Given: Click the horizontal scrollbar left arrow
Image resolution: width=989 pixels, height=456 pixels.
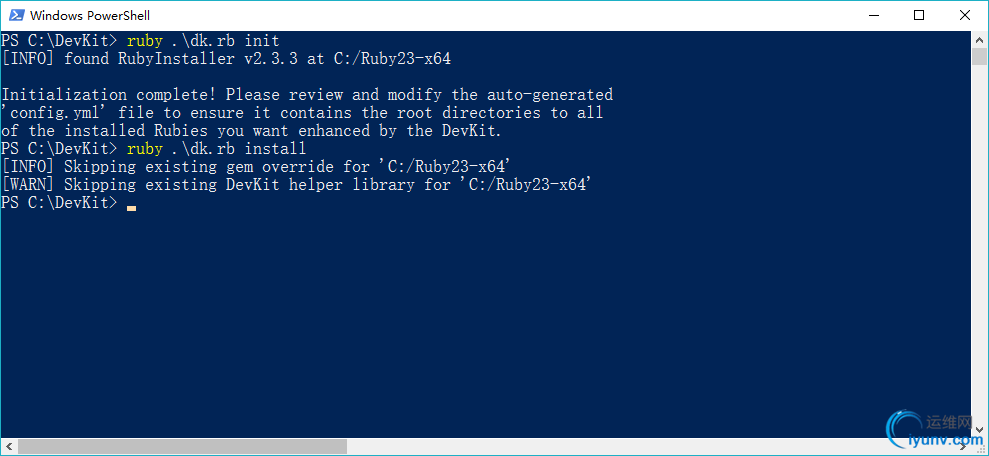Looking at the screenshot, I should click(x=8, y=445).
